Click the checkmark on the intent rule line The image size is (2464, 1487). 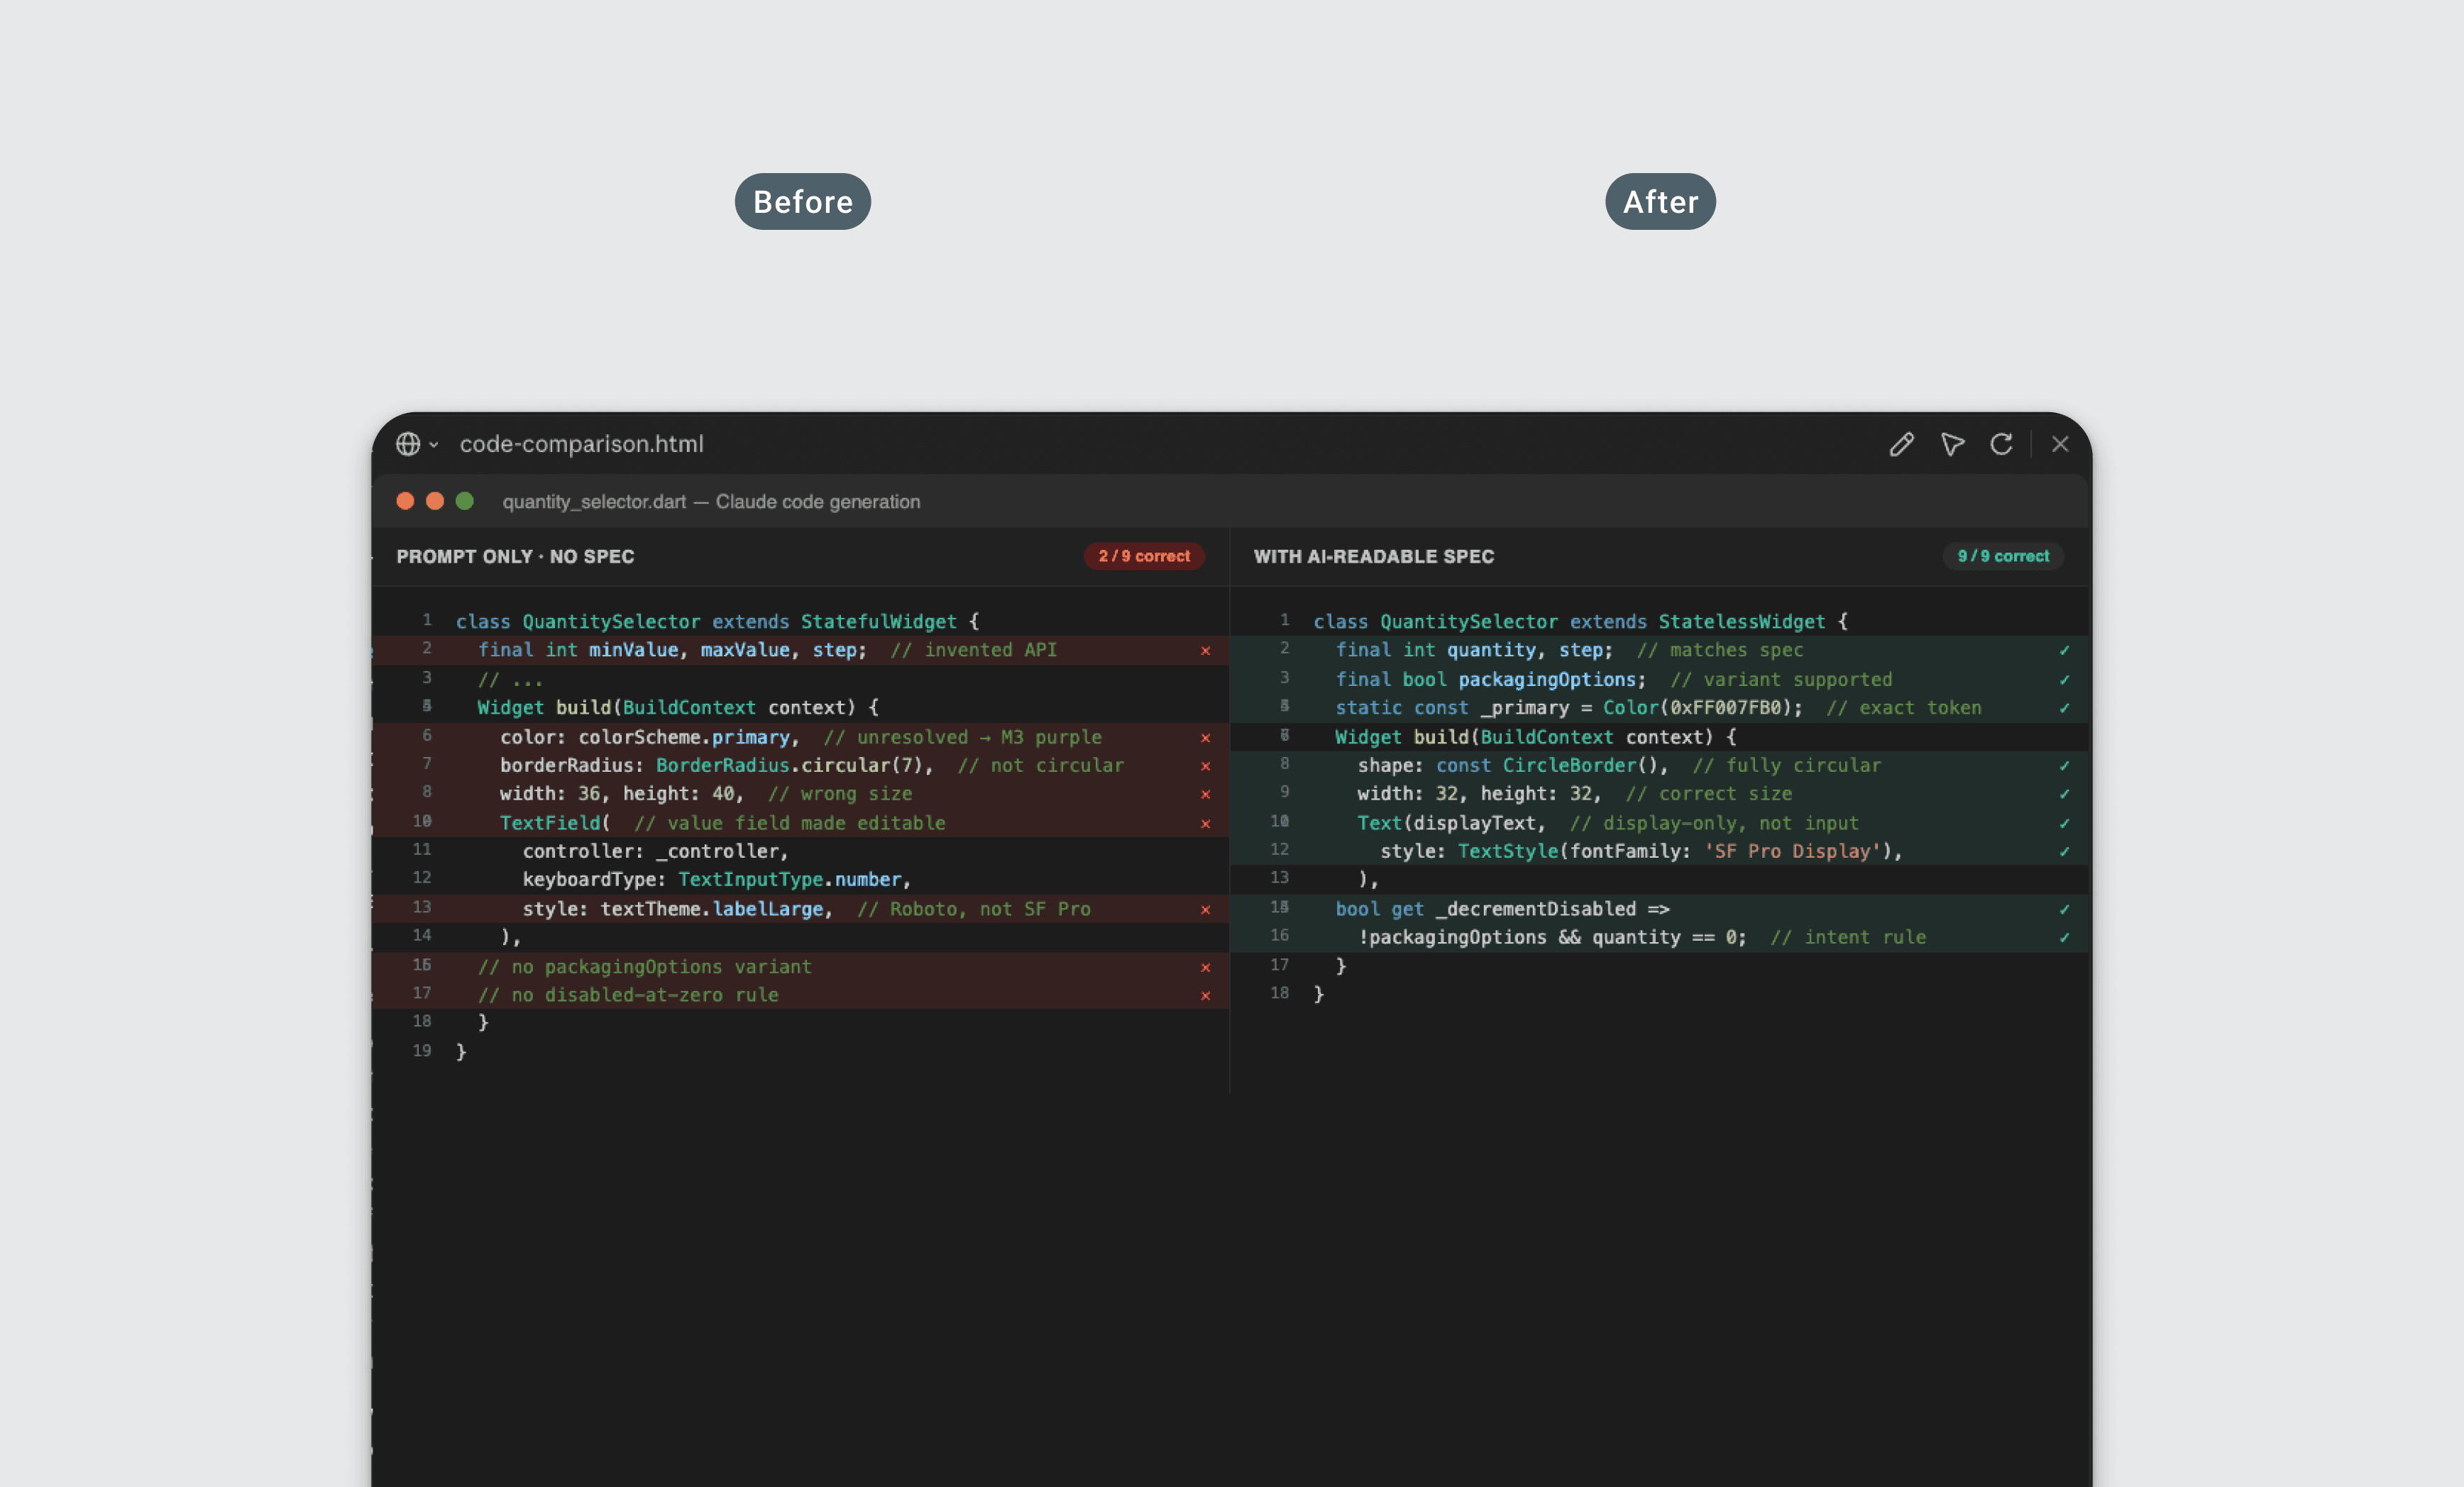[x=2064, y=938]
